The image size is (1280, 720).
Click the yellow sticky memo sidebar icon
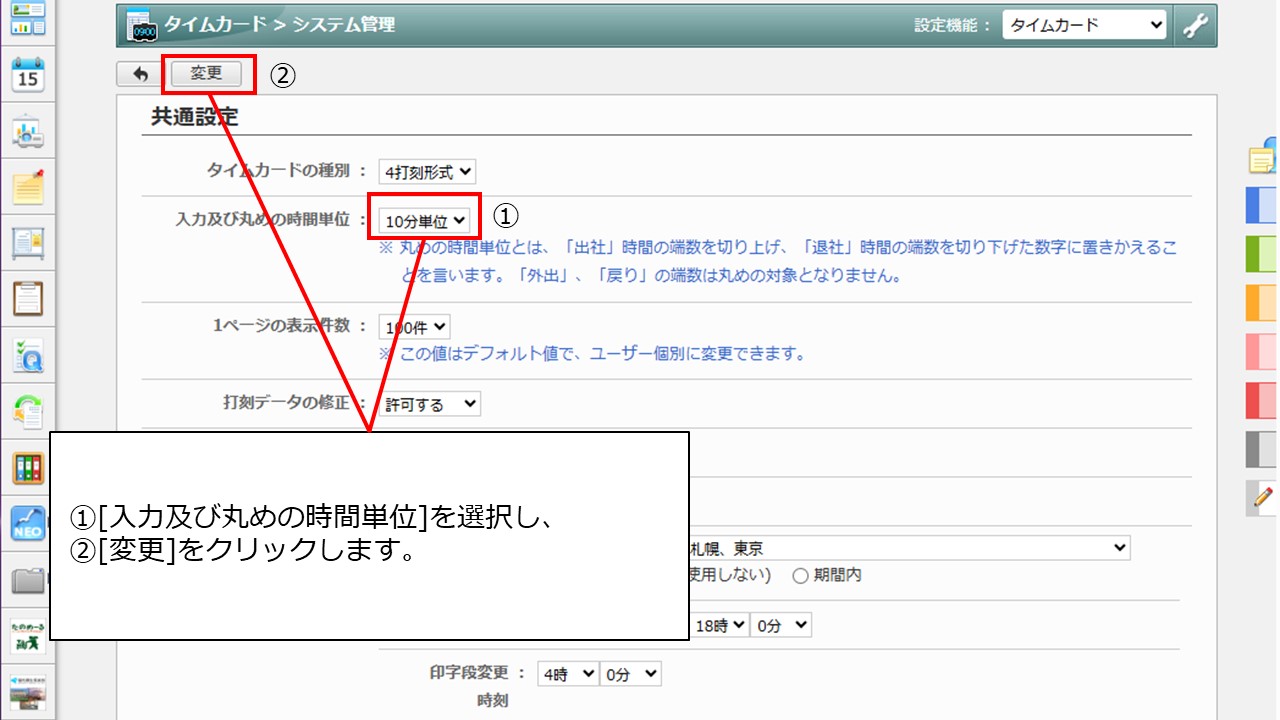pyautogui.click(x=28, y=186)
